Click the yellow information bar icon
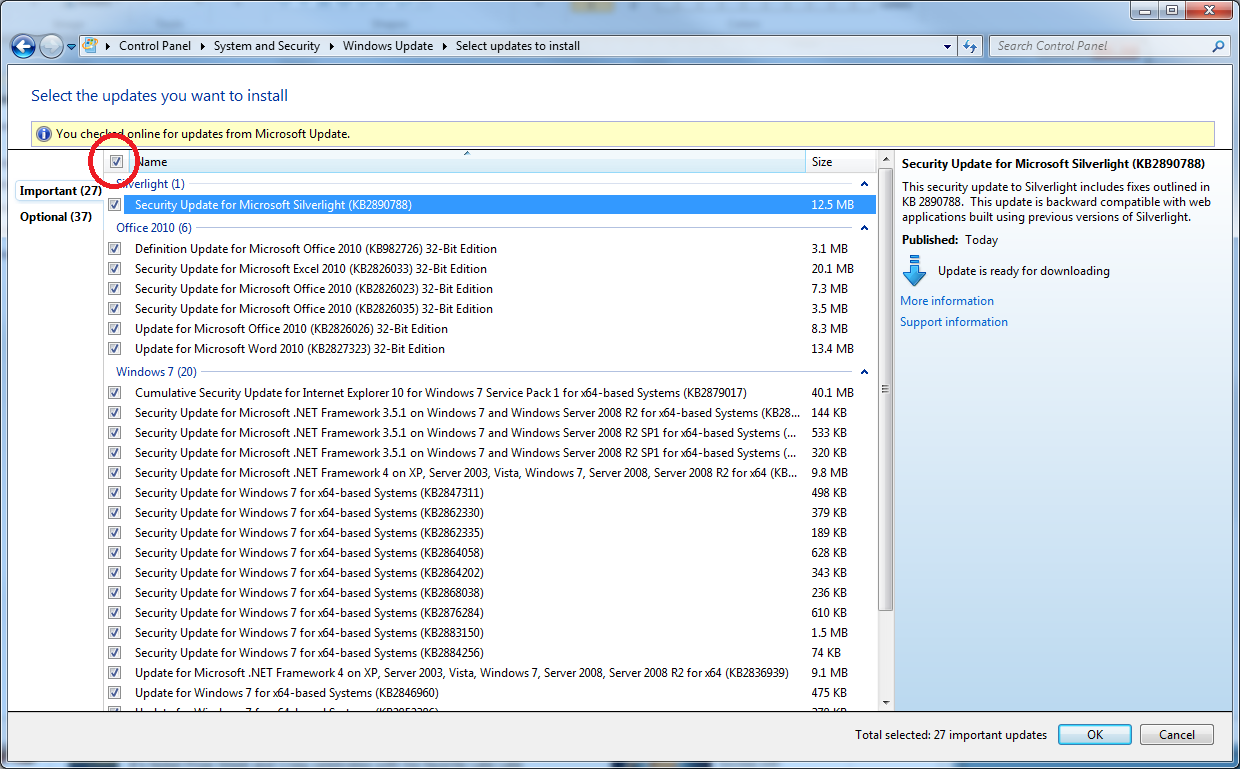This screenshot has height=769, width=1240. (x=44, y=134)
